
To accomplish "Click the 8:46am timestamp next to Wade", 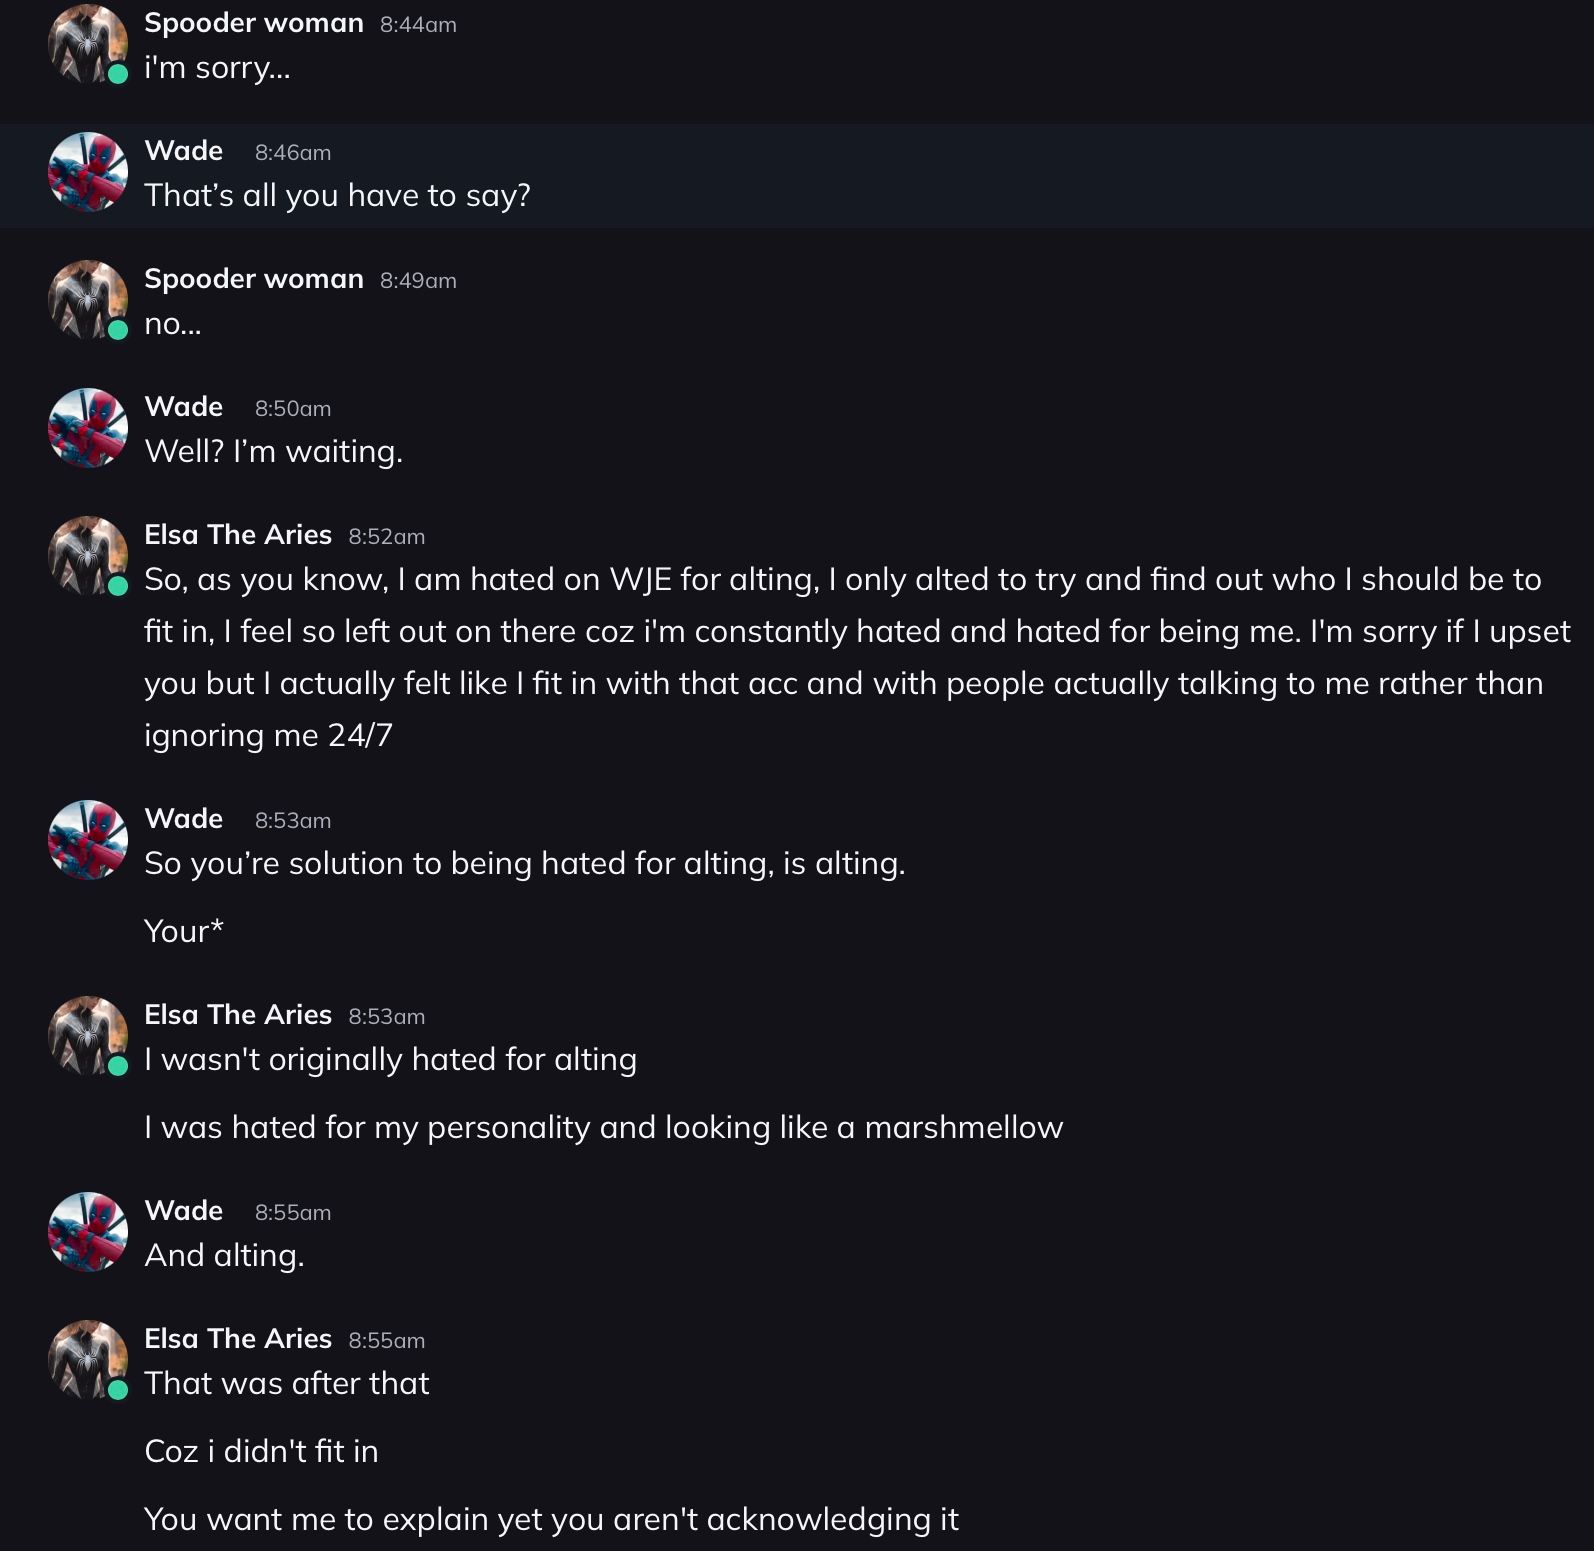I will coord(293,153).
